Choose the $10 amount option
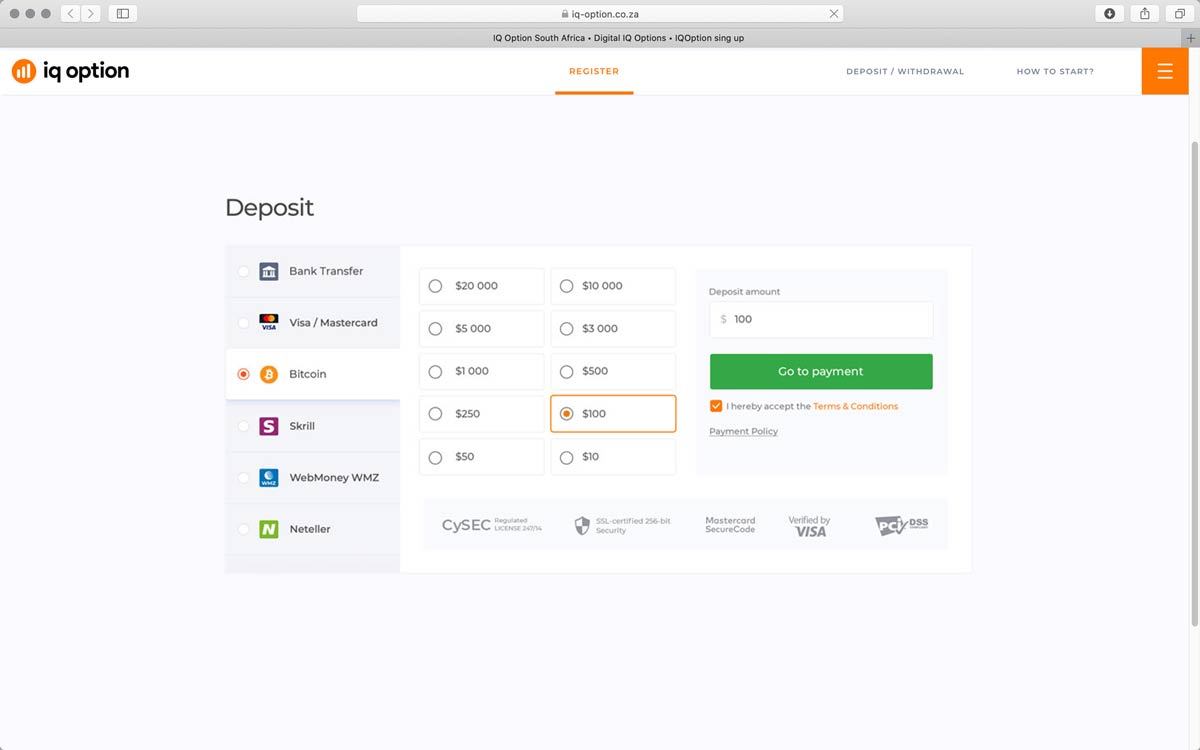 pos(613,457)
